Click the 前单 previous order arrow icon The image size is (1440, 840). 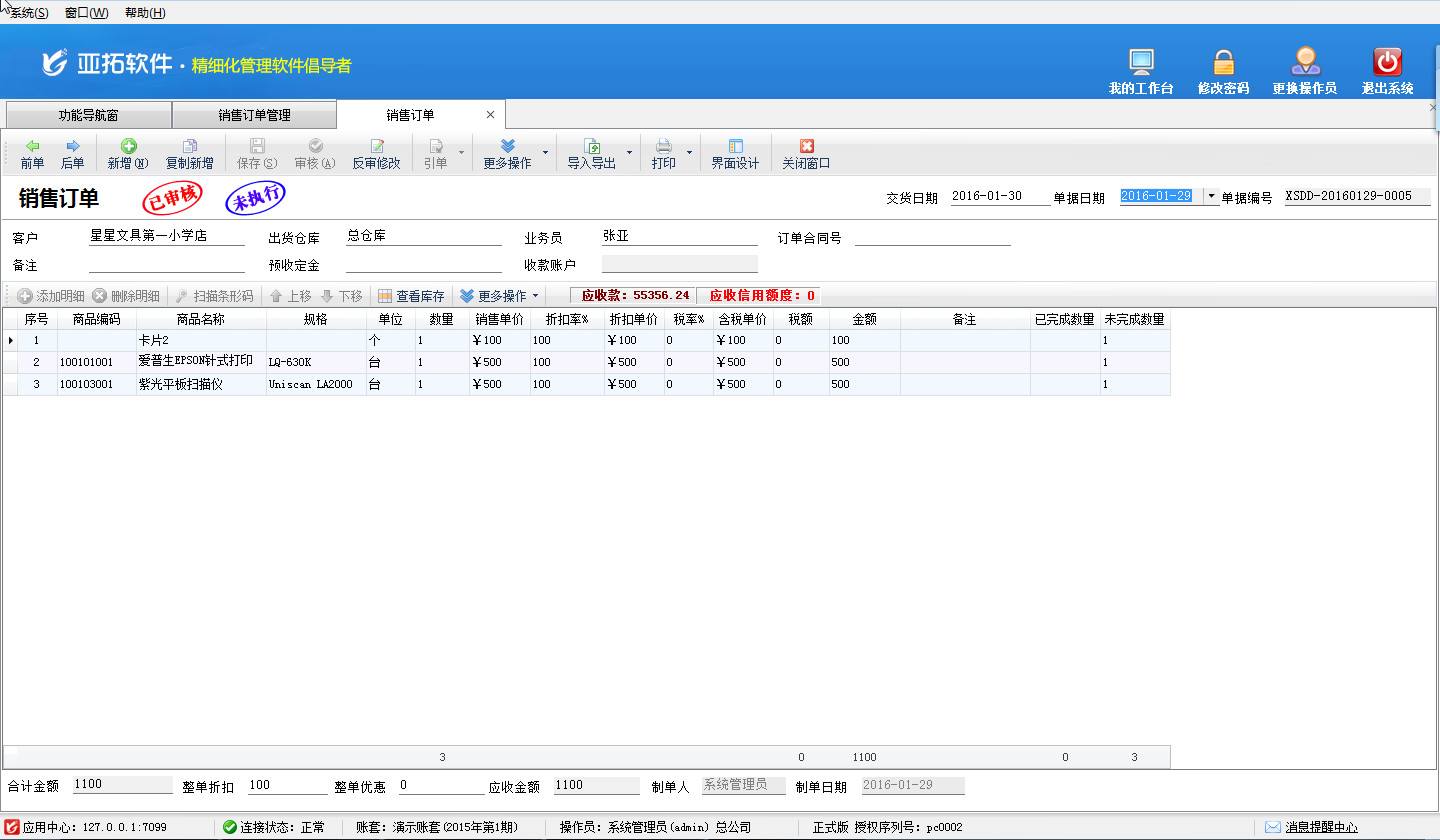[x=32, y=147]
